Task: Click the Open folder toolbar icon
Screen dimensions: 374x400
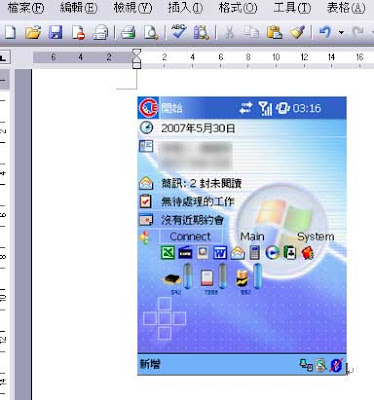Action: coord(33,33)
